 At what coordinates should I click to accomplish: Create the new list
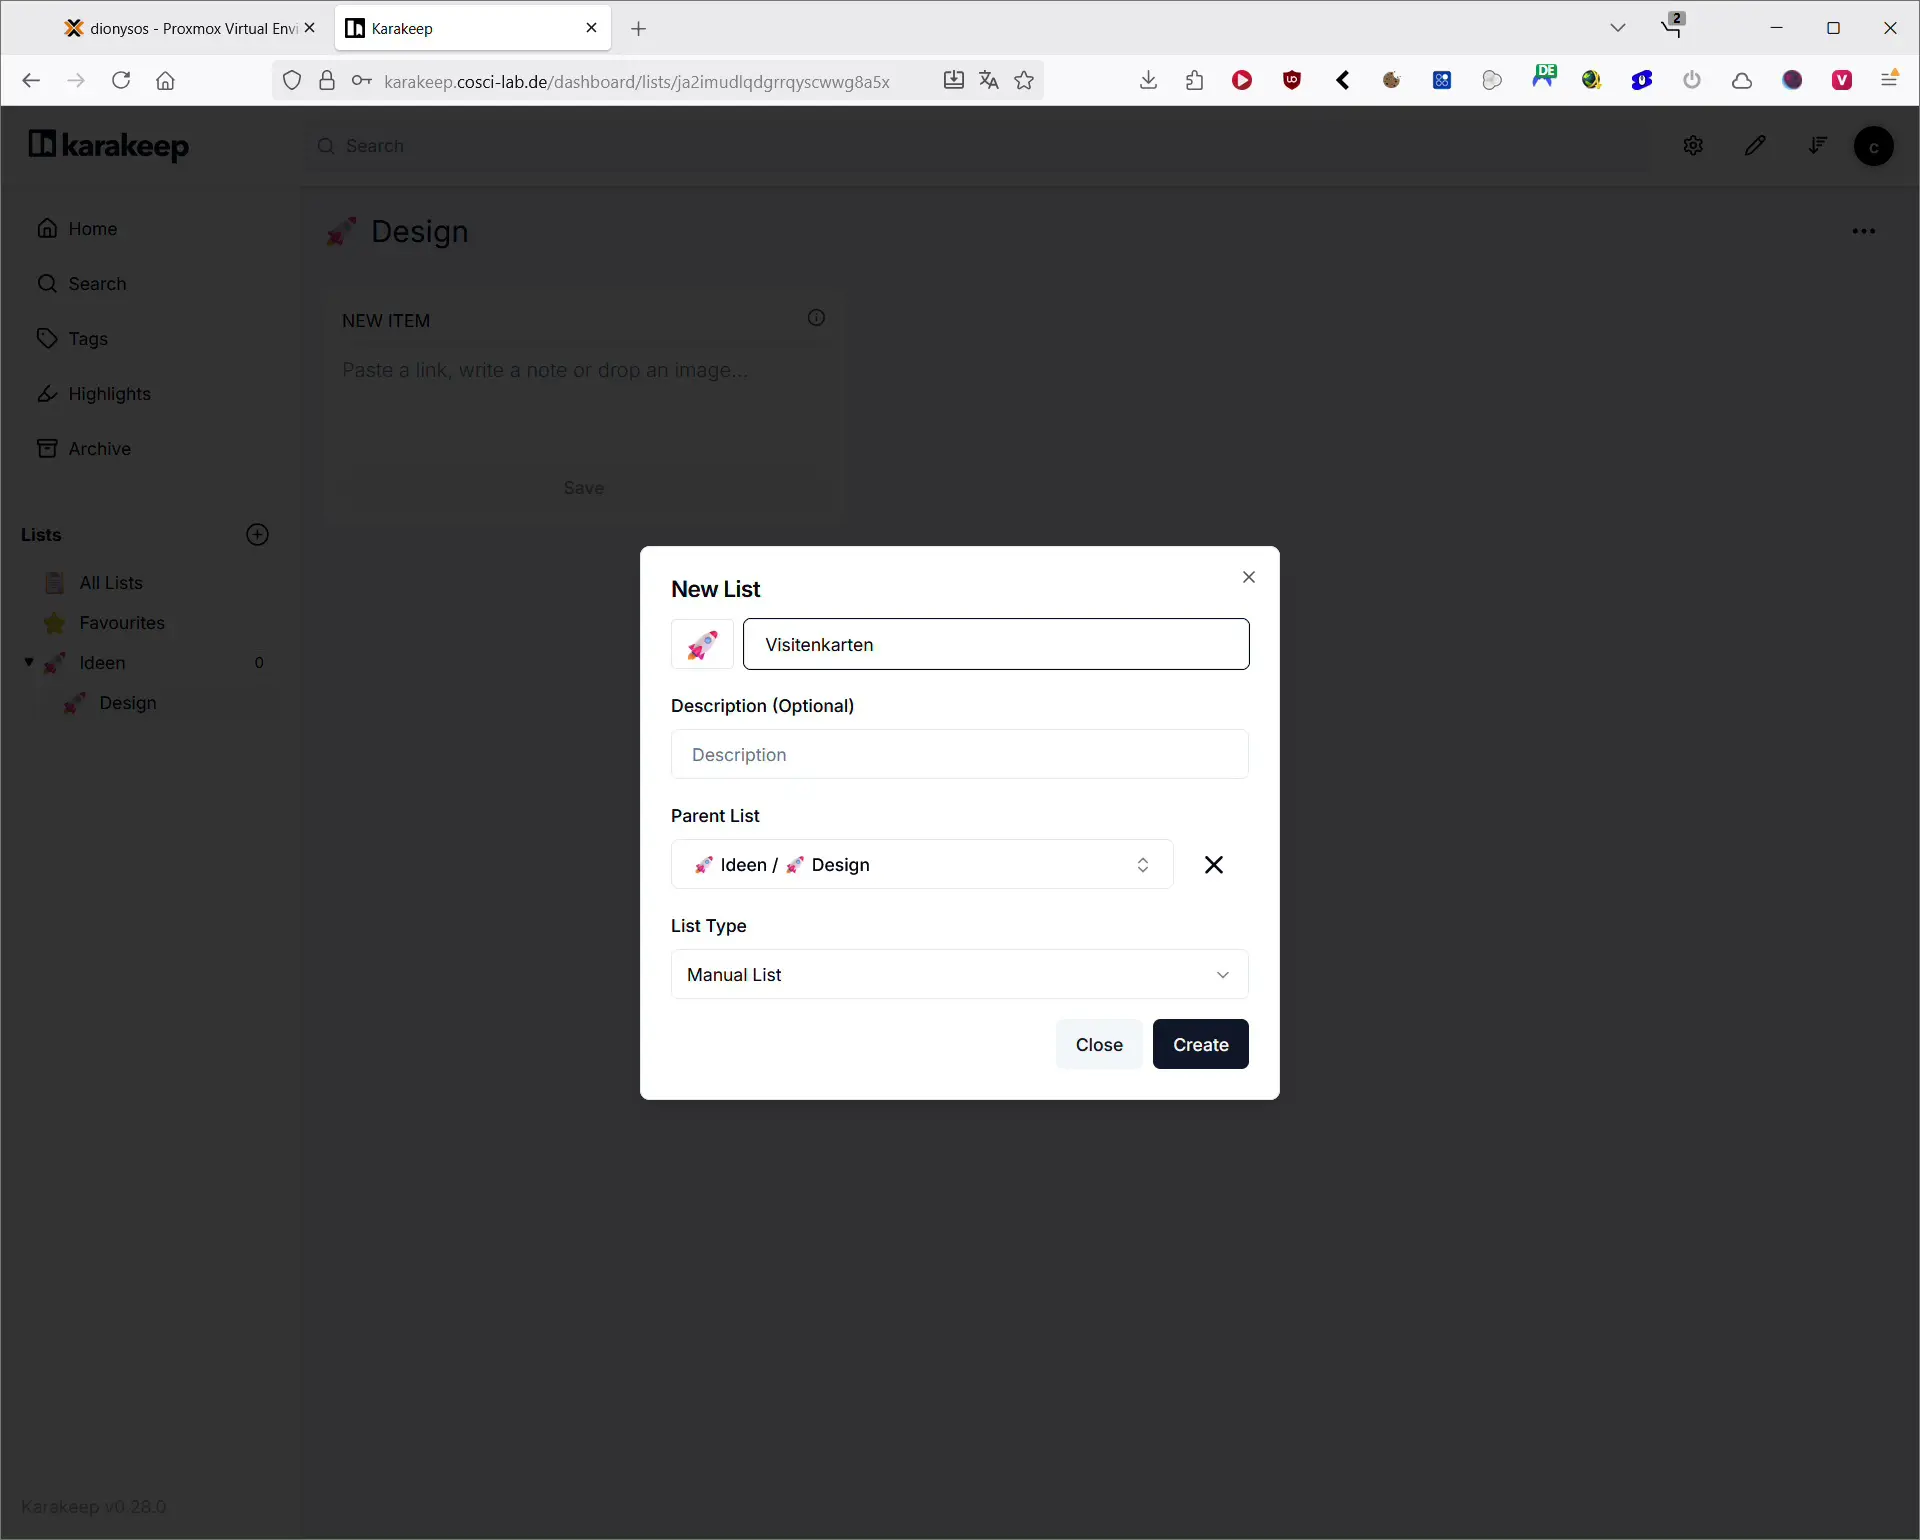click(1201, 1045)
